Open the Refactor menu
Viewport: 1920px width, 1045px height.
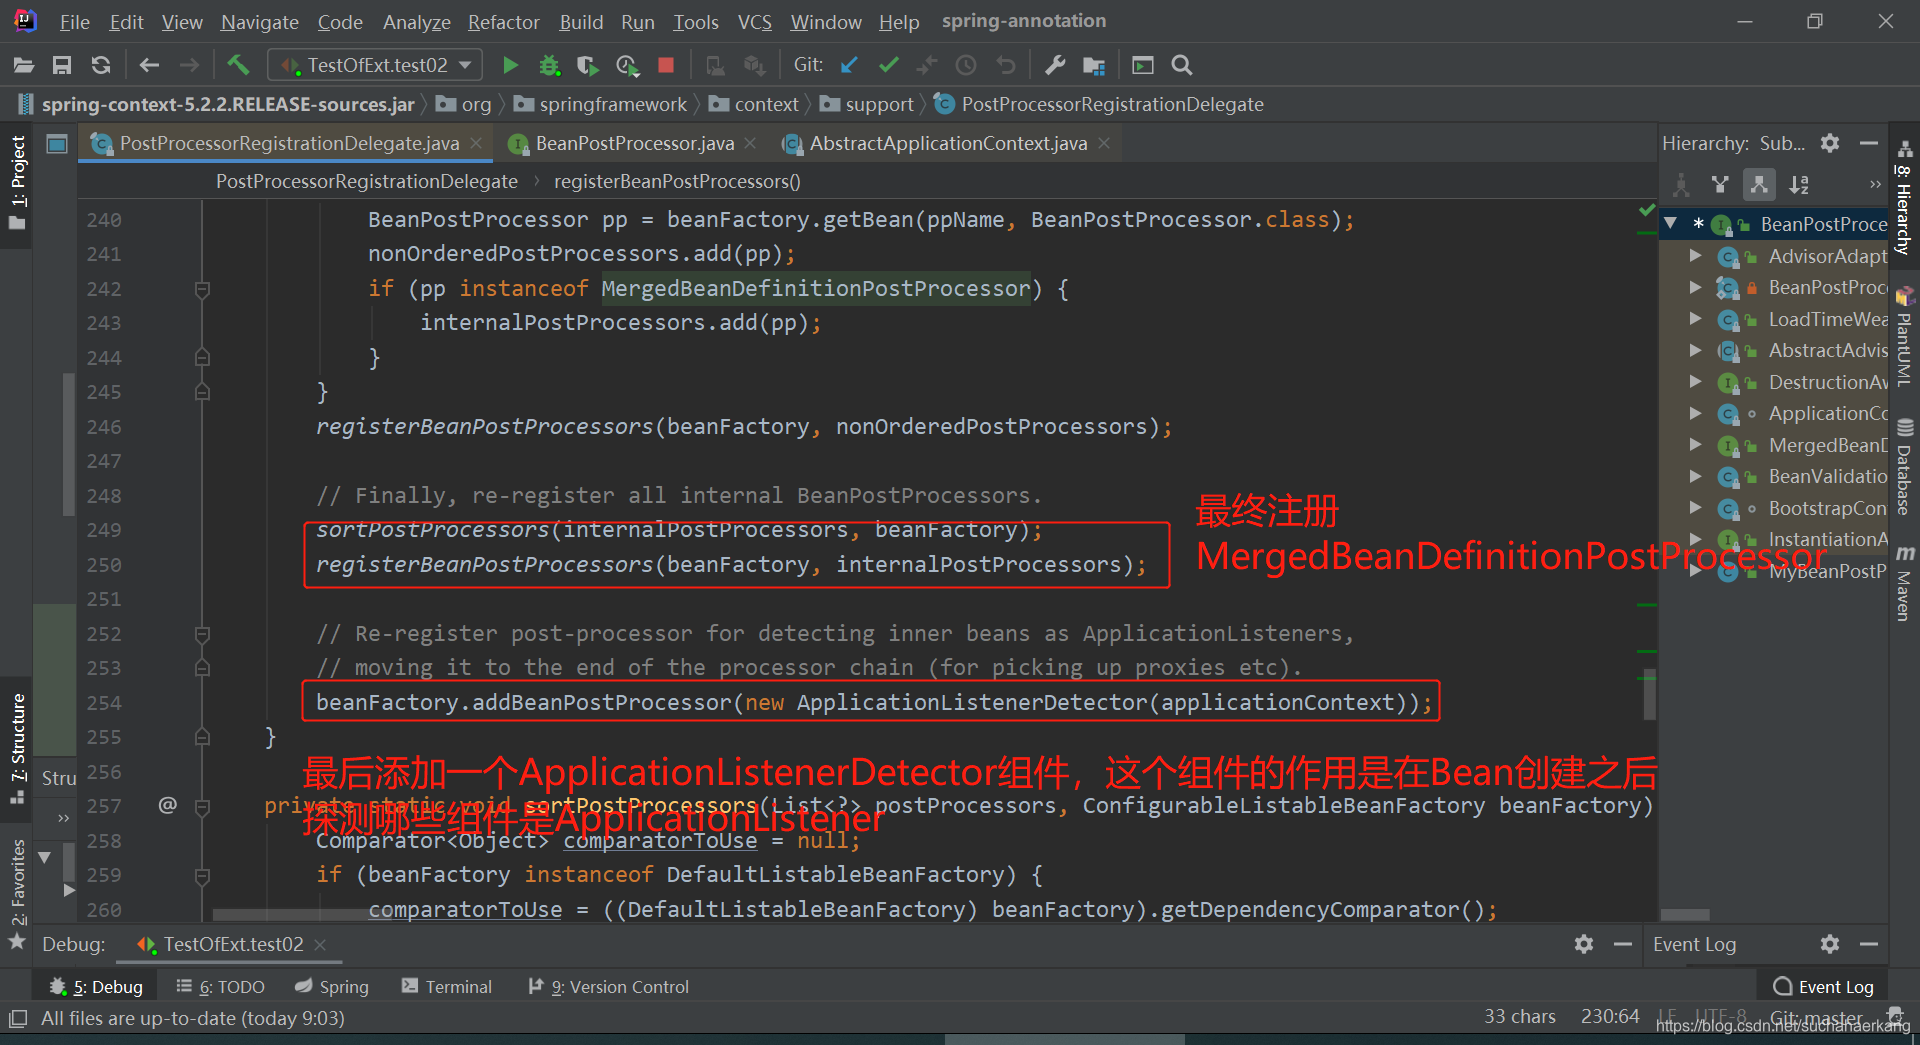click(x=503, y=22)
